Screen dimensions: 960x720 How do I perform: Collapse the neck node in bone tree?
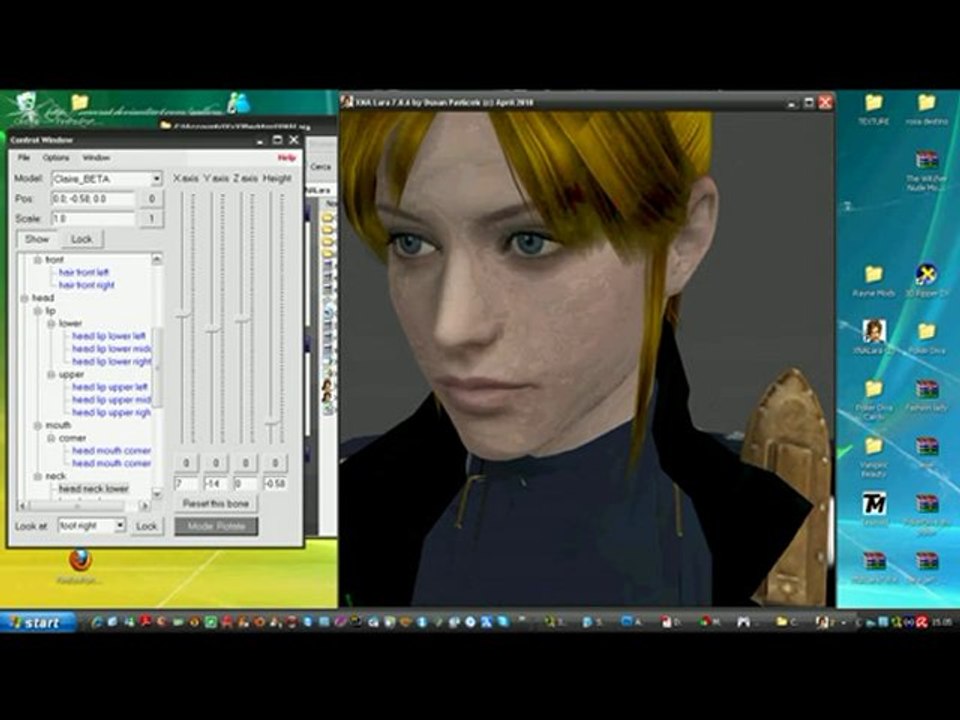[38, 476]
